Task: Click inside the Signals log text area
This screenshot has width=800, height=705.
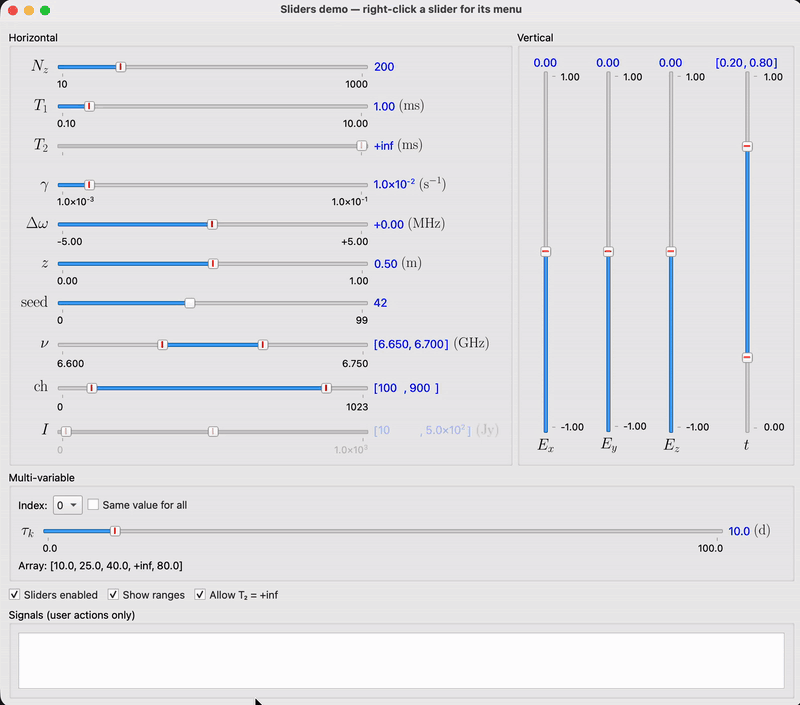Action: [401, 661]
